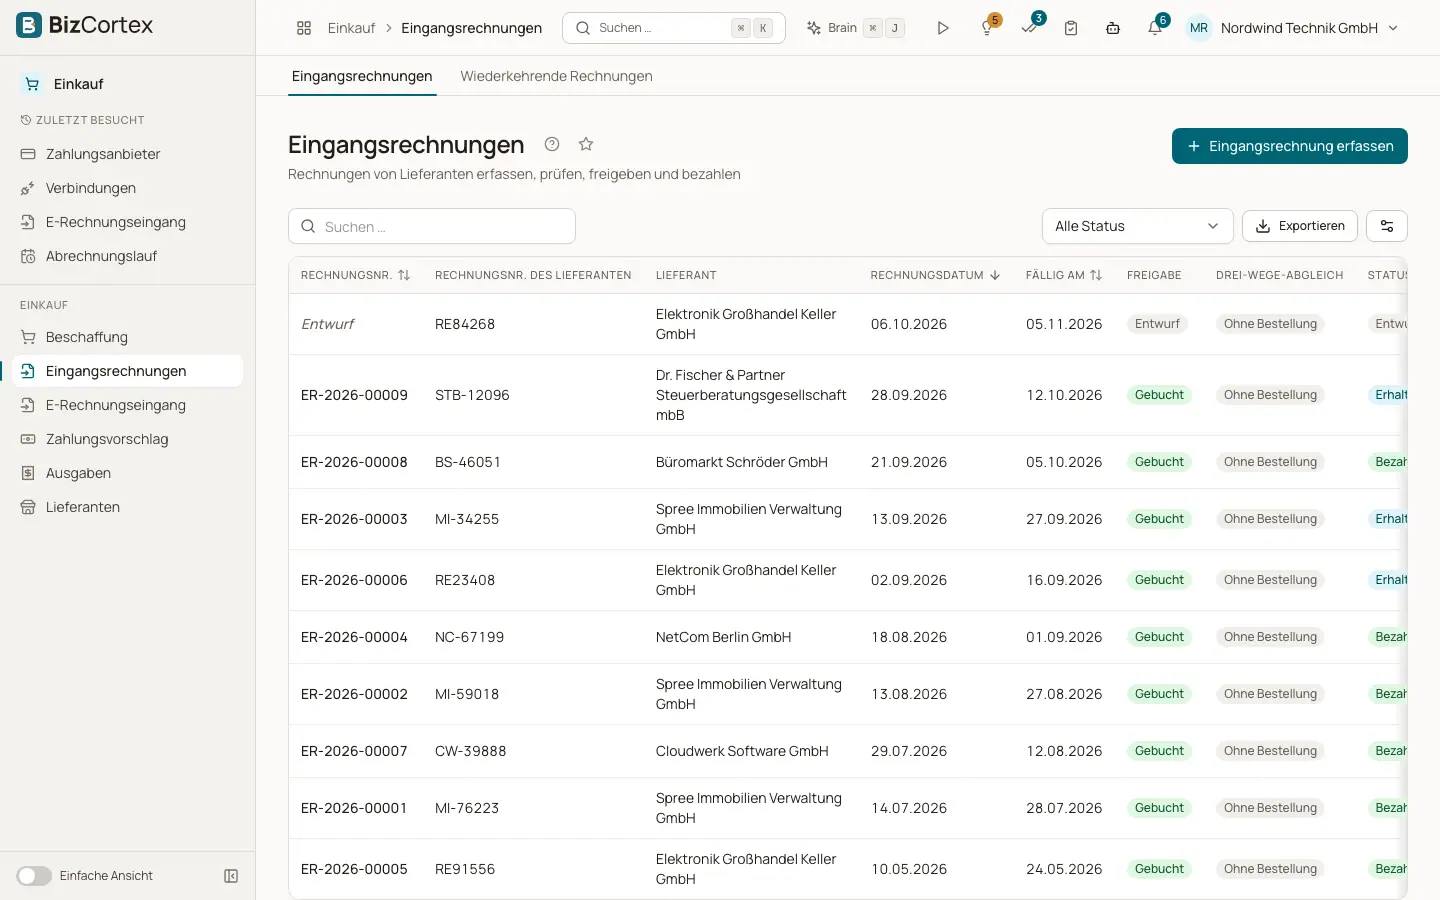Click the BizCortex logo

85,25
